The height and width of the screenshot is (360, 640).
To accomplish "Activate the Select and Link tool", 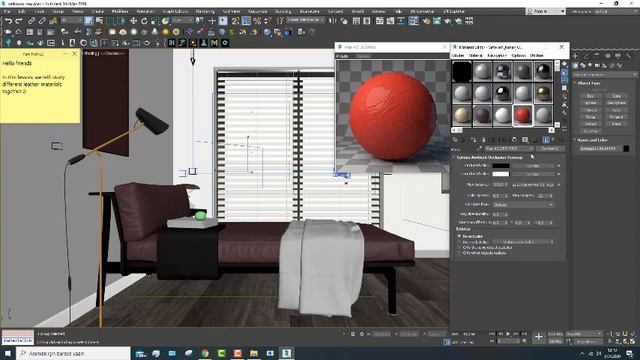I will 31,20.
